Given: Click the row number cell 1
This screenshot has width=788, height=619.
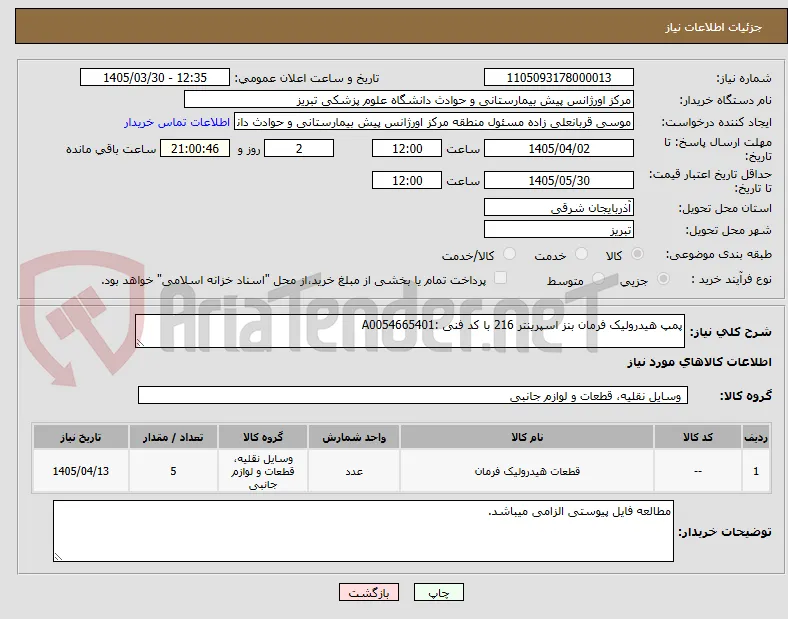Looking at the screenshot, I should [756, 471].
